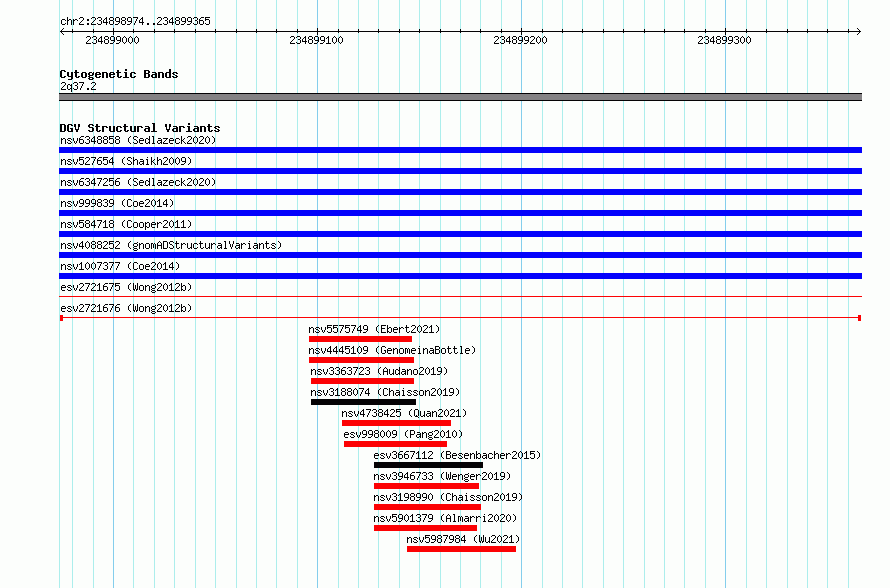This screenshot has width=890, height=588.
Task: Click the nsv1007377 (Coe2014) label
Action: [120, 266]
